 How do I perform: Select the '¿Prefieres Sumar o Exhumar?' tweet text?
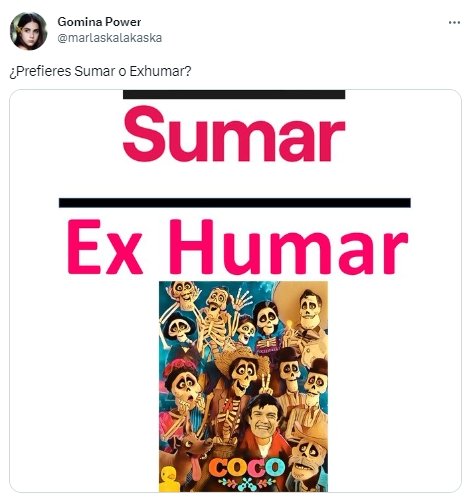pyautogui.click(x=100, y=71)
